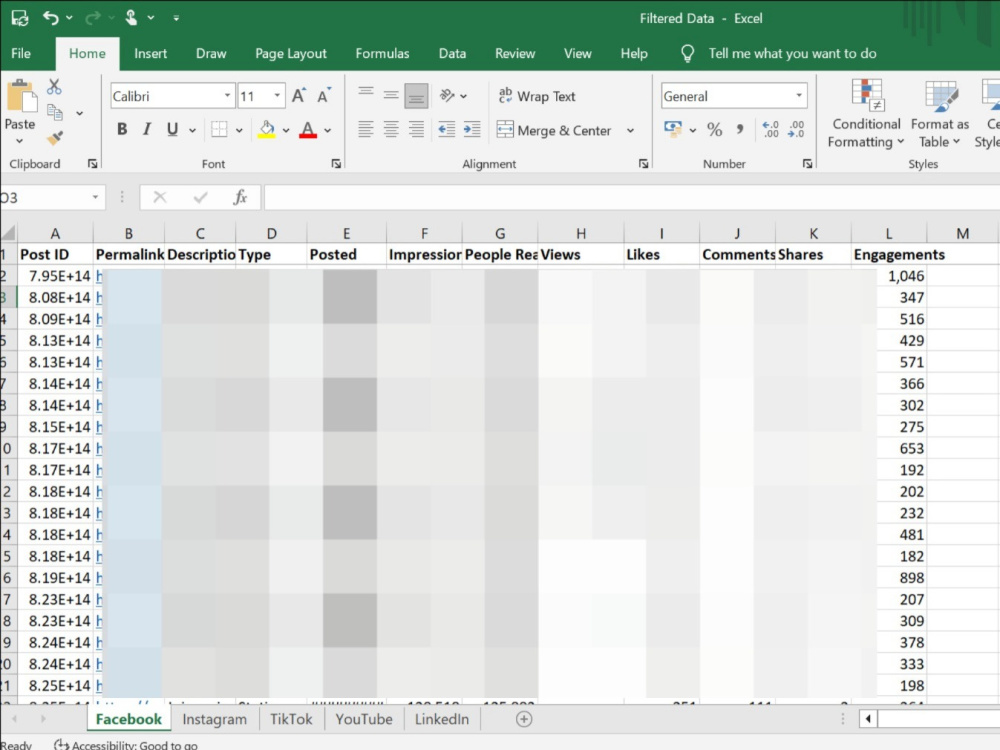Toggle Bottom Align button
This screenshot has width=1000, height=750.
(x=416, y=96)
